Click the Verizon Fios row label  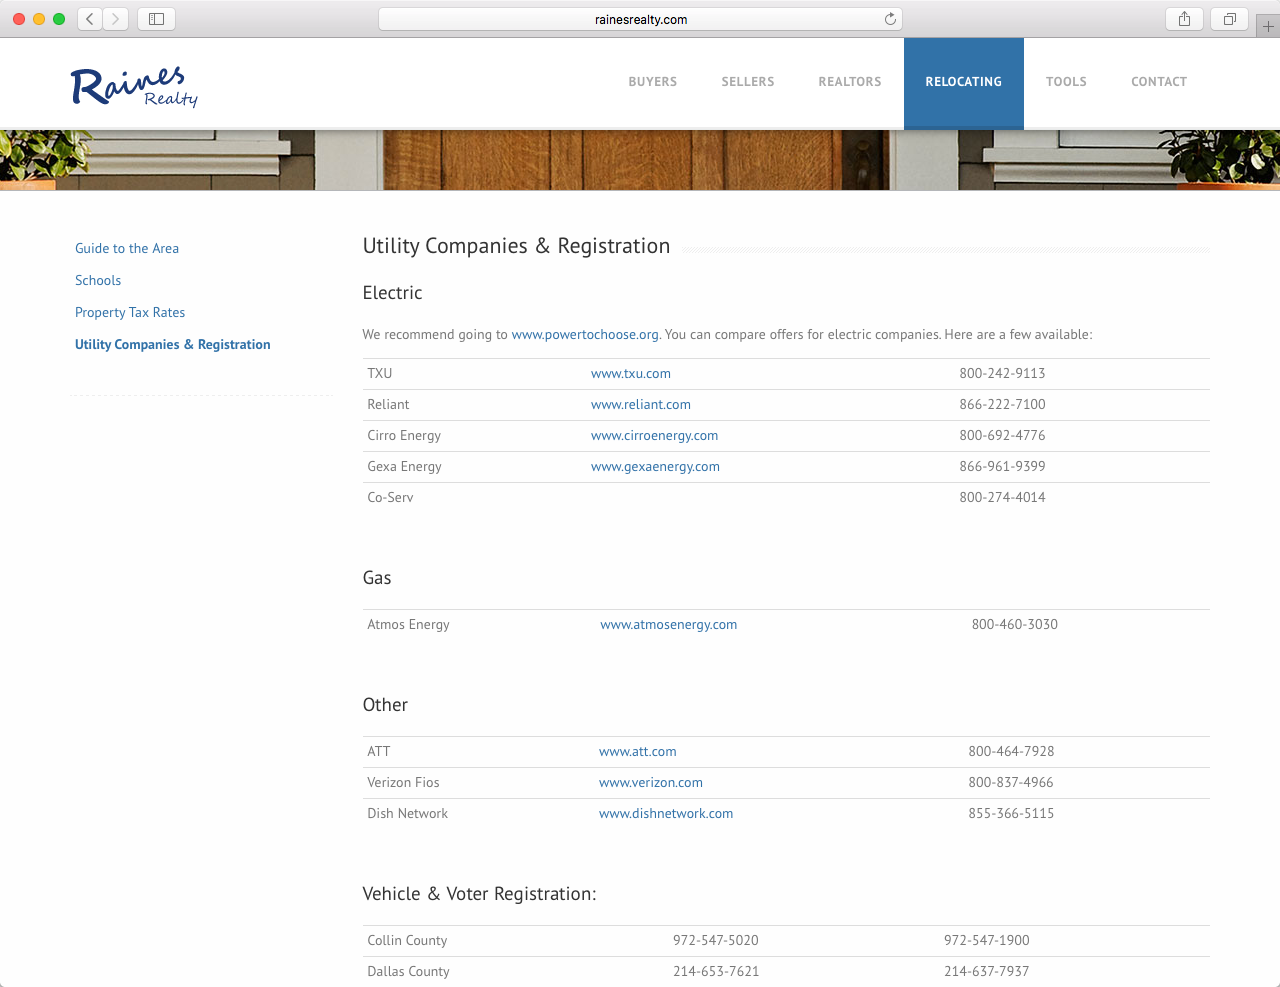[403, 782]
